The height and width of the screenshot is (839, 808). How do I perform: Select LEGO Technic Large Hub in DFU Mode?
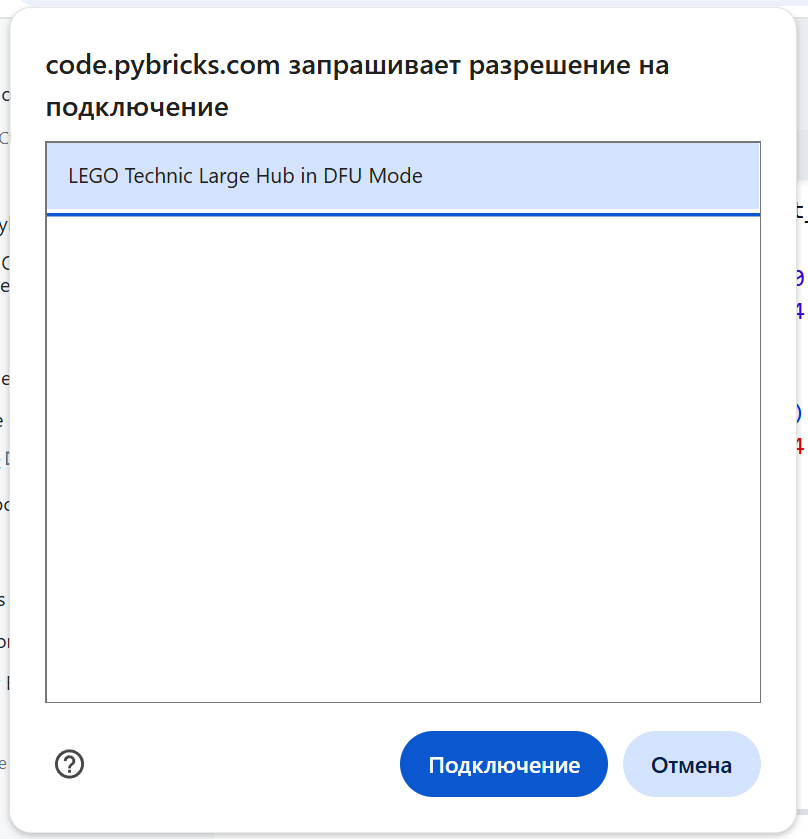(245, 176)
